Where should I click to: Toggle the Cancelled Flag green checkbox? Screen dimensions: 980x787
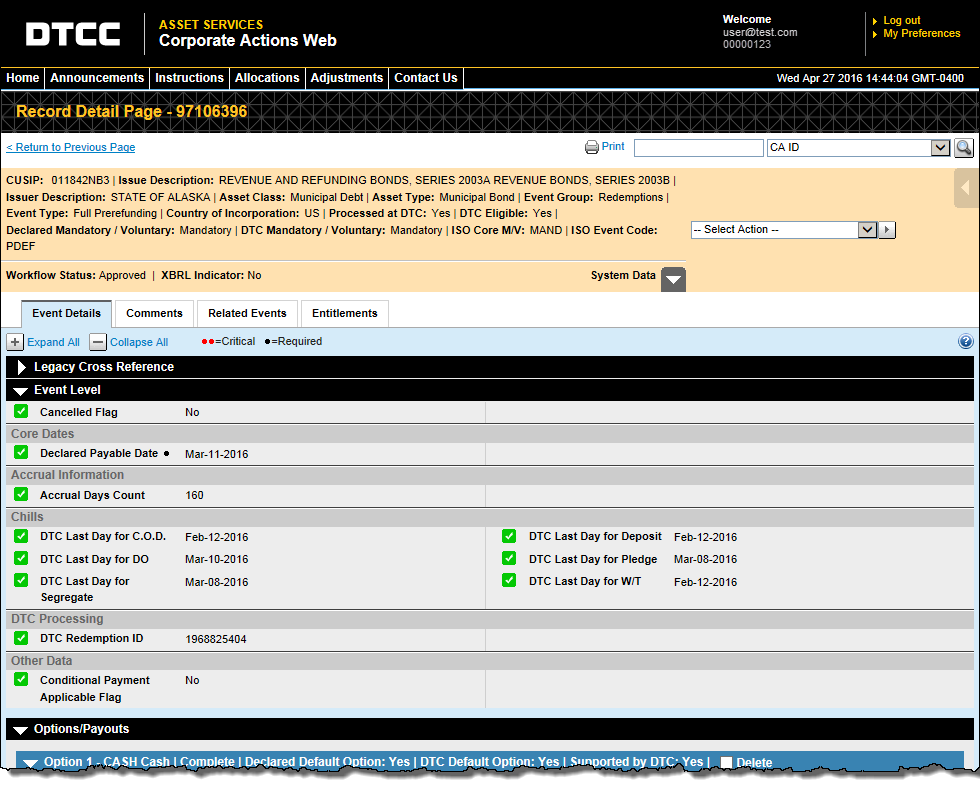pos(21,412)
